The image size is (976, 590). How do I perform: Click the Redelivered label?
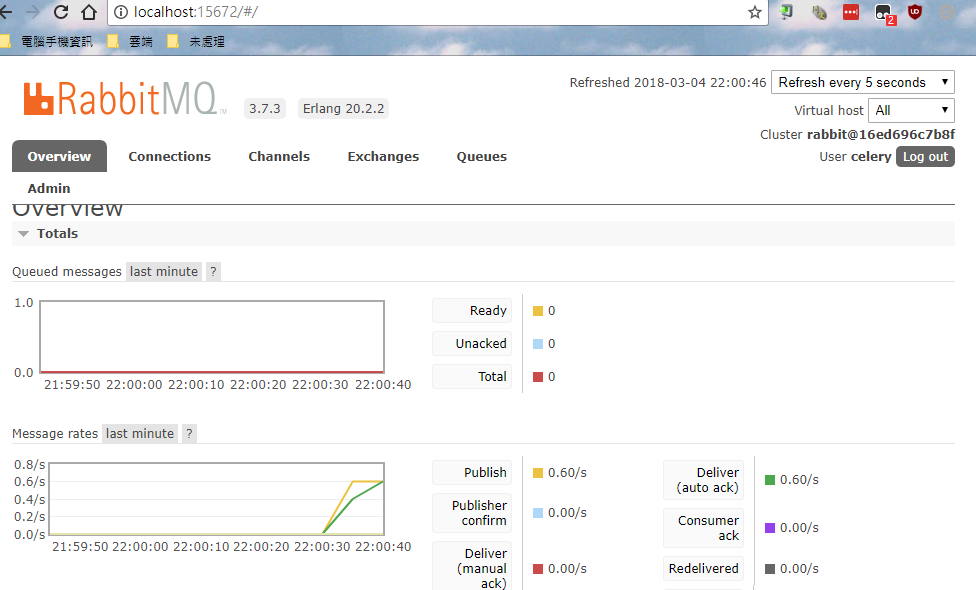tap(703, 568)
